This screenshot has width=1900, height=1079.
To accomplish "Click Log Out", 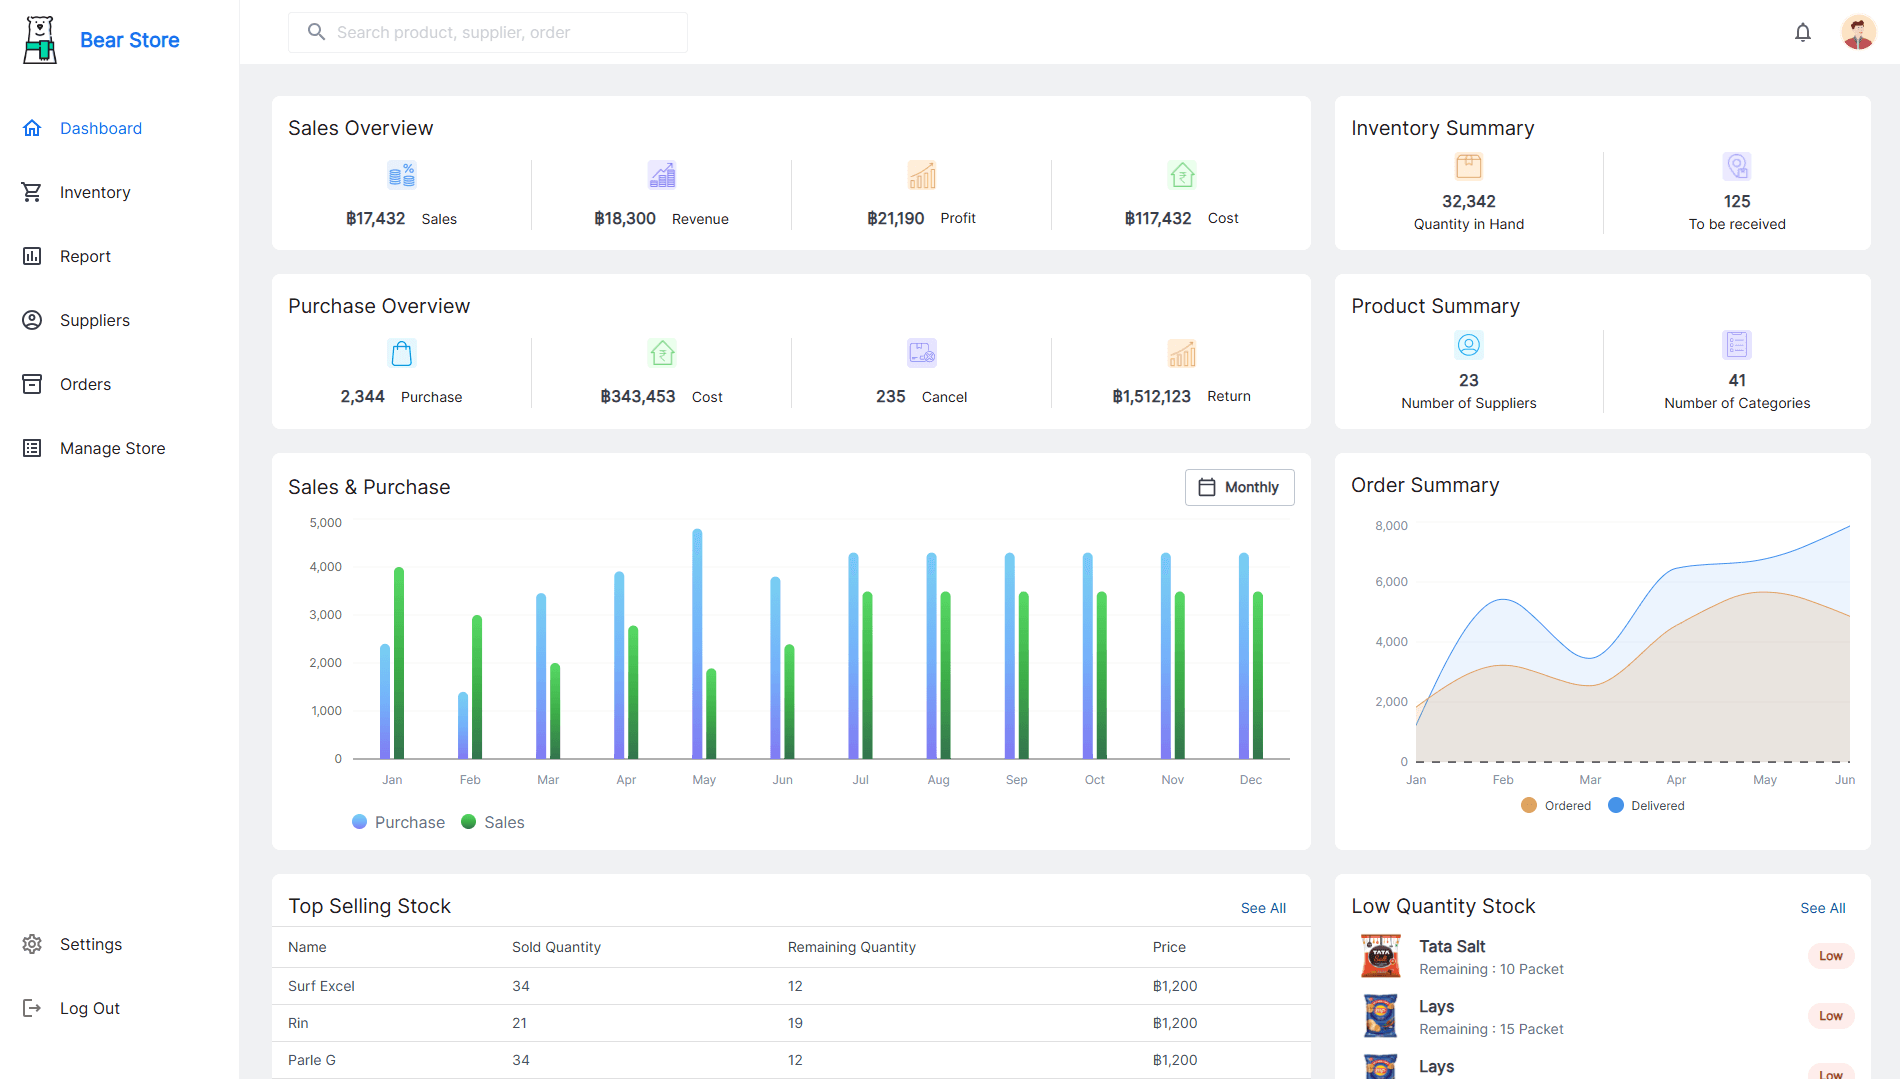I will pyautogui.click(x=90, y=1008).
